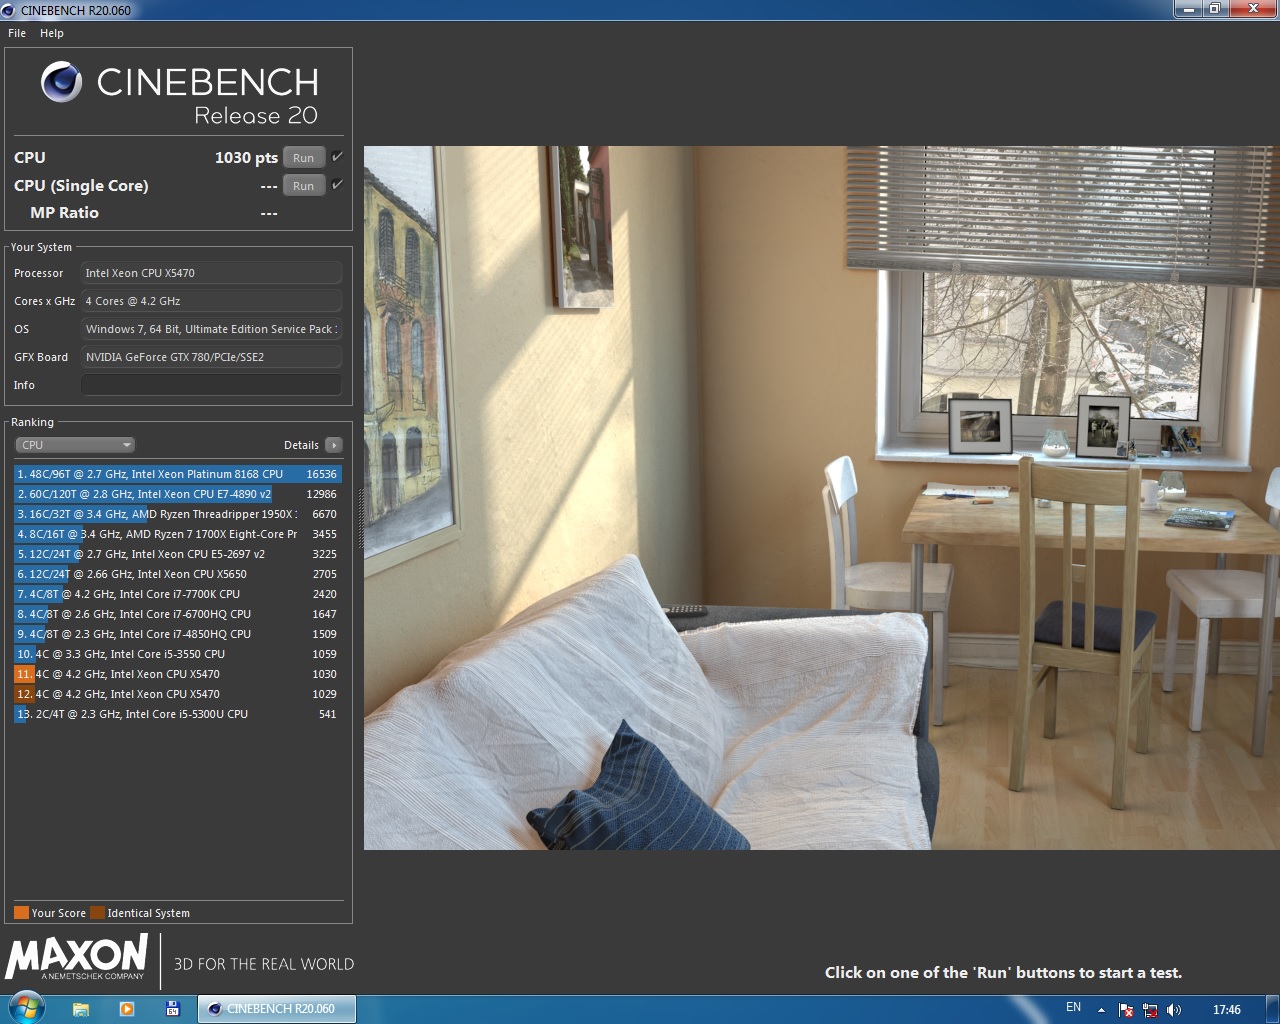Click the Processor field showing Intel Xeon CPU X5470
This screenshot has height=1024, width=1280.
[211, 273]
